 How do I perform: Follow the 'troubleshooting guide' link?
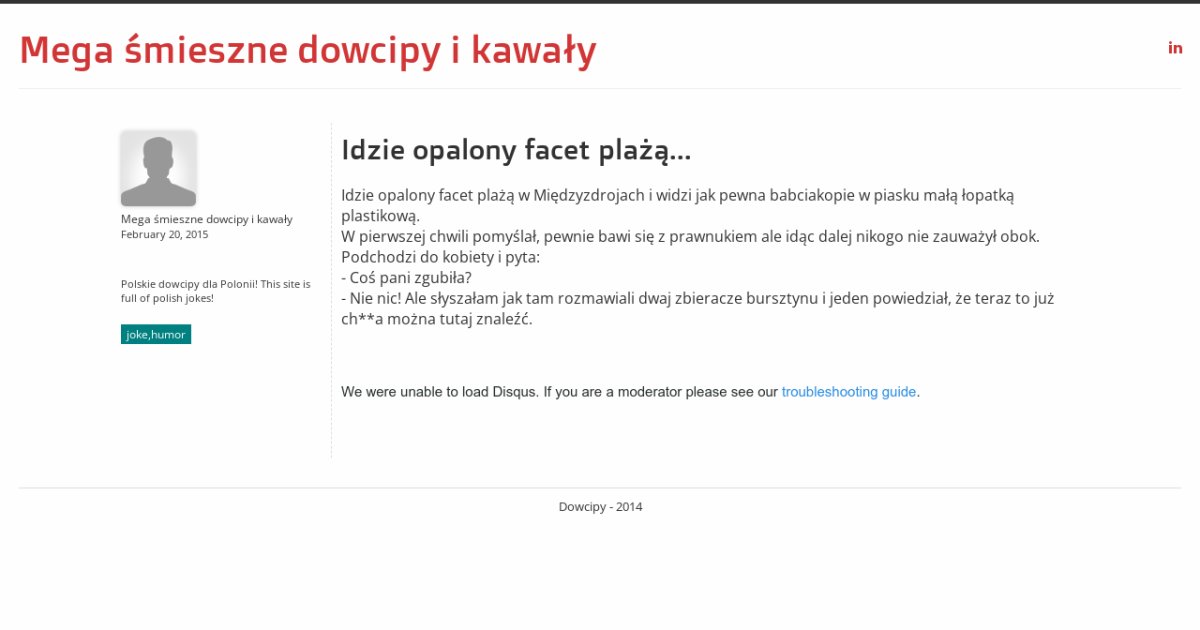pos(848,392)
